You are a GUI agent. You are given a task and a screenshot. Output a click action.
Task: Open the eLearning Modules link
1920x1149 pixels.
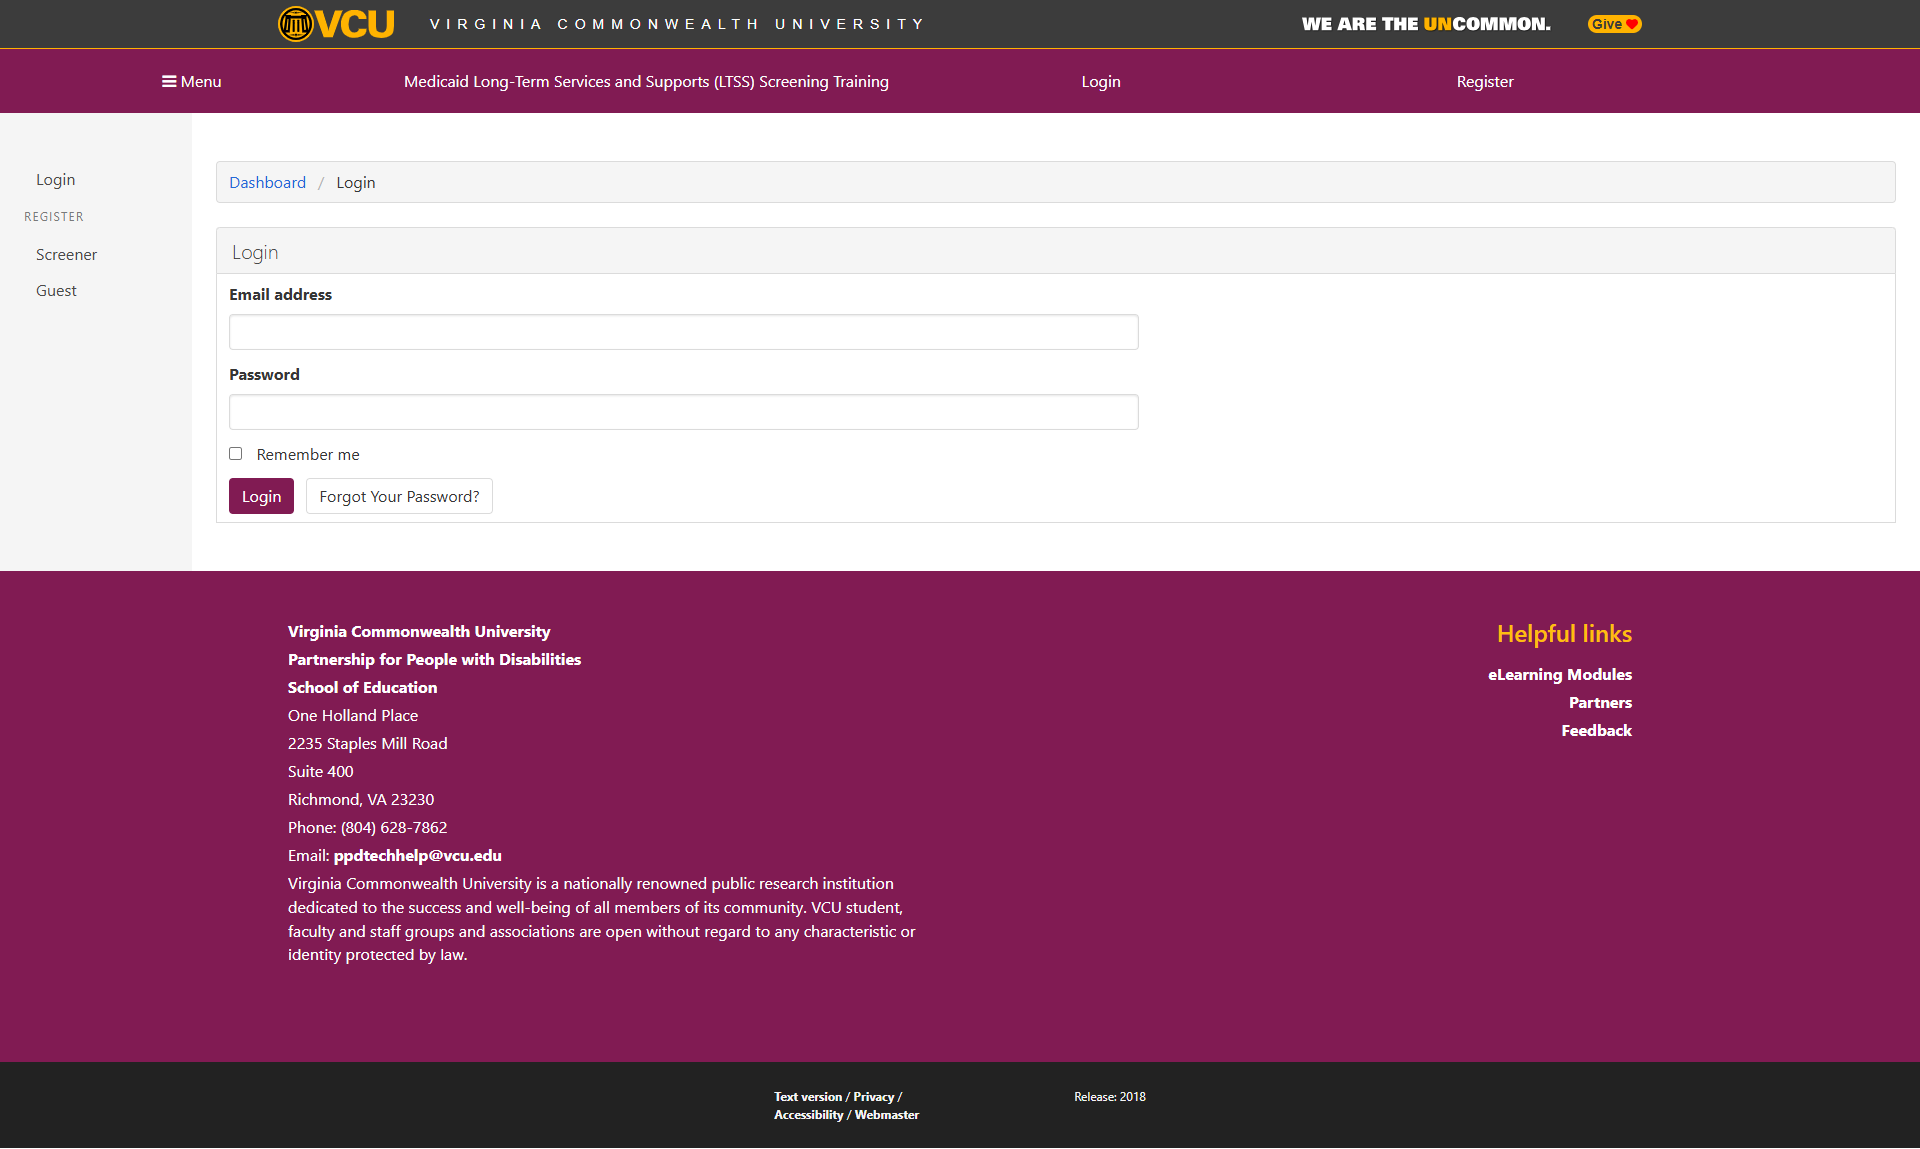[x=1559, y=674]
